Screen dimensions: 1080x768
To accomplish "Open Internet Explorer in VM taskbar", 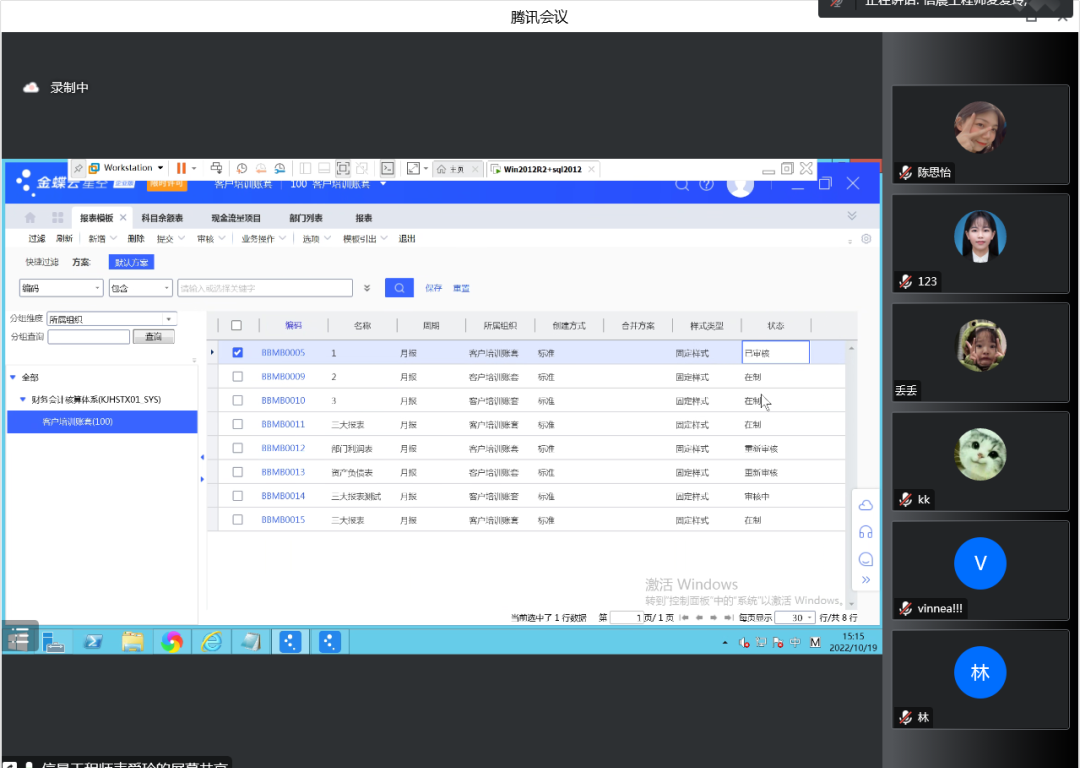I will tap(211, 642).
